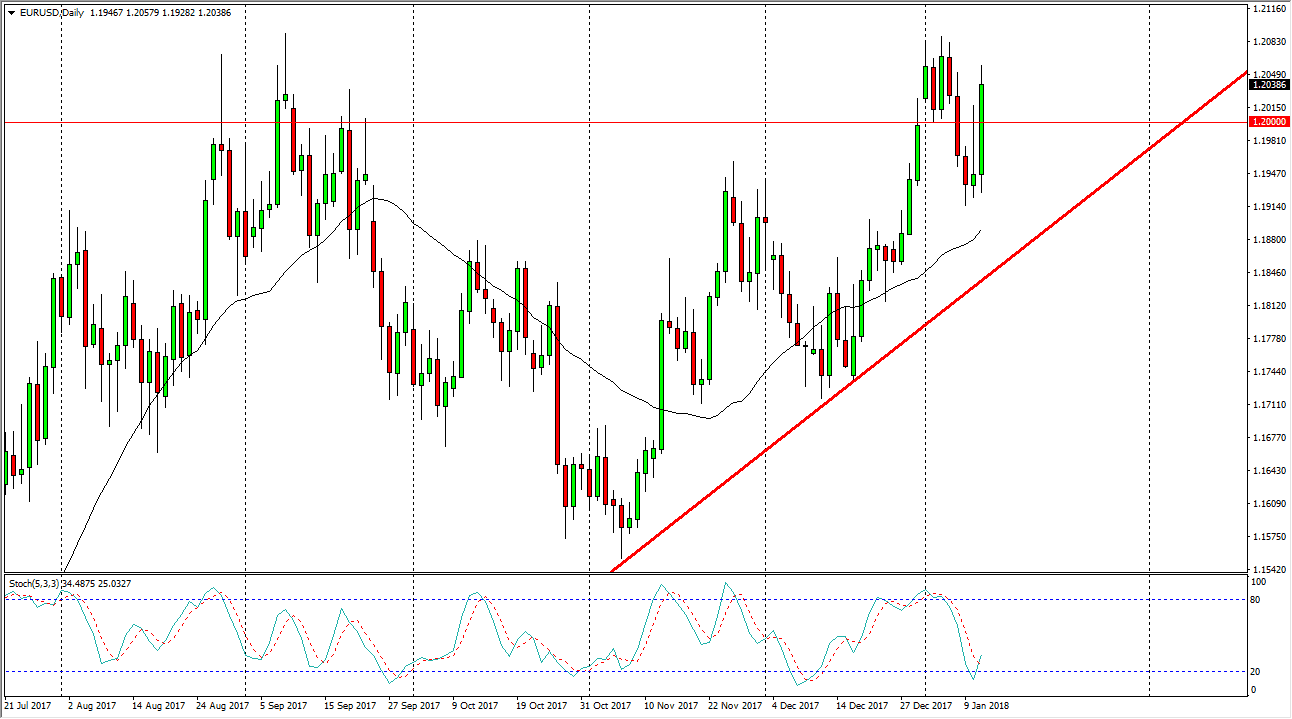This screenshot has width=1292, height=719.
Task: Click the 14 Dec 2017 date label
Action: [862, 706]
